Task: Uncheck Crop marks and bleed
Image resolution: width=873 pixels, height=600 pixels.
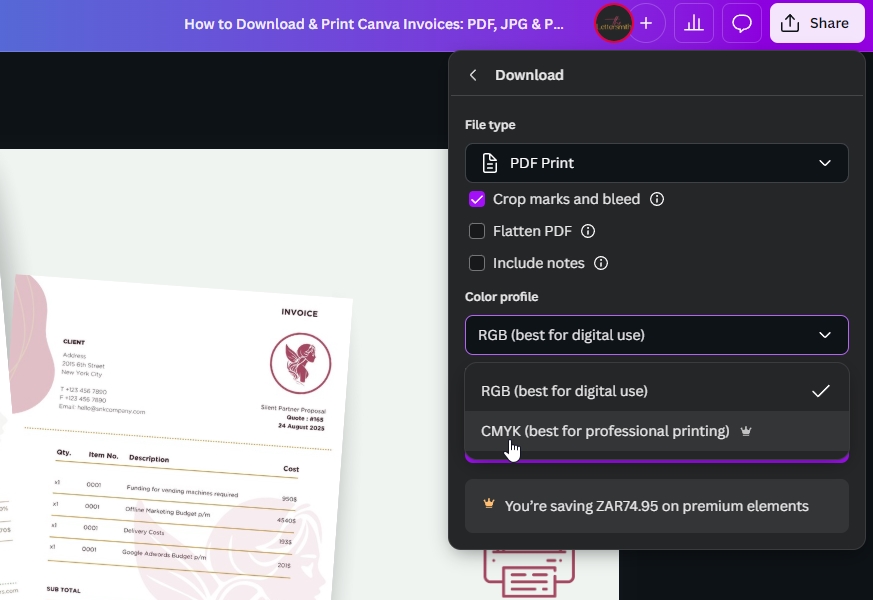Action: [x=477, y=199]
